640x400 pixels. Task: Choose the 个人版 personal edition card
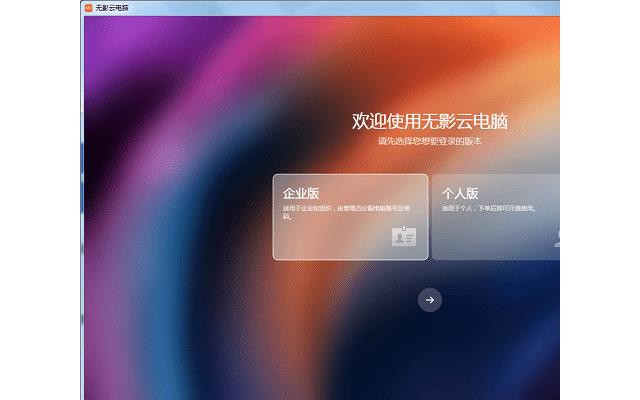pyautogui.click(x=496, y=217)
